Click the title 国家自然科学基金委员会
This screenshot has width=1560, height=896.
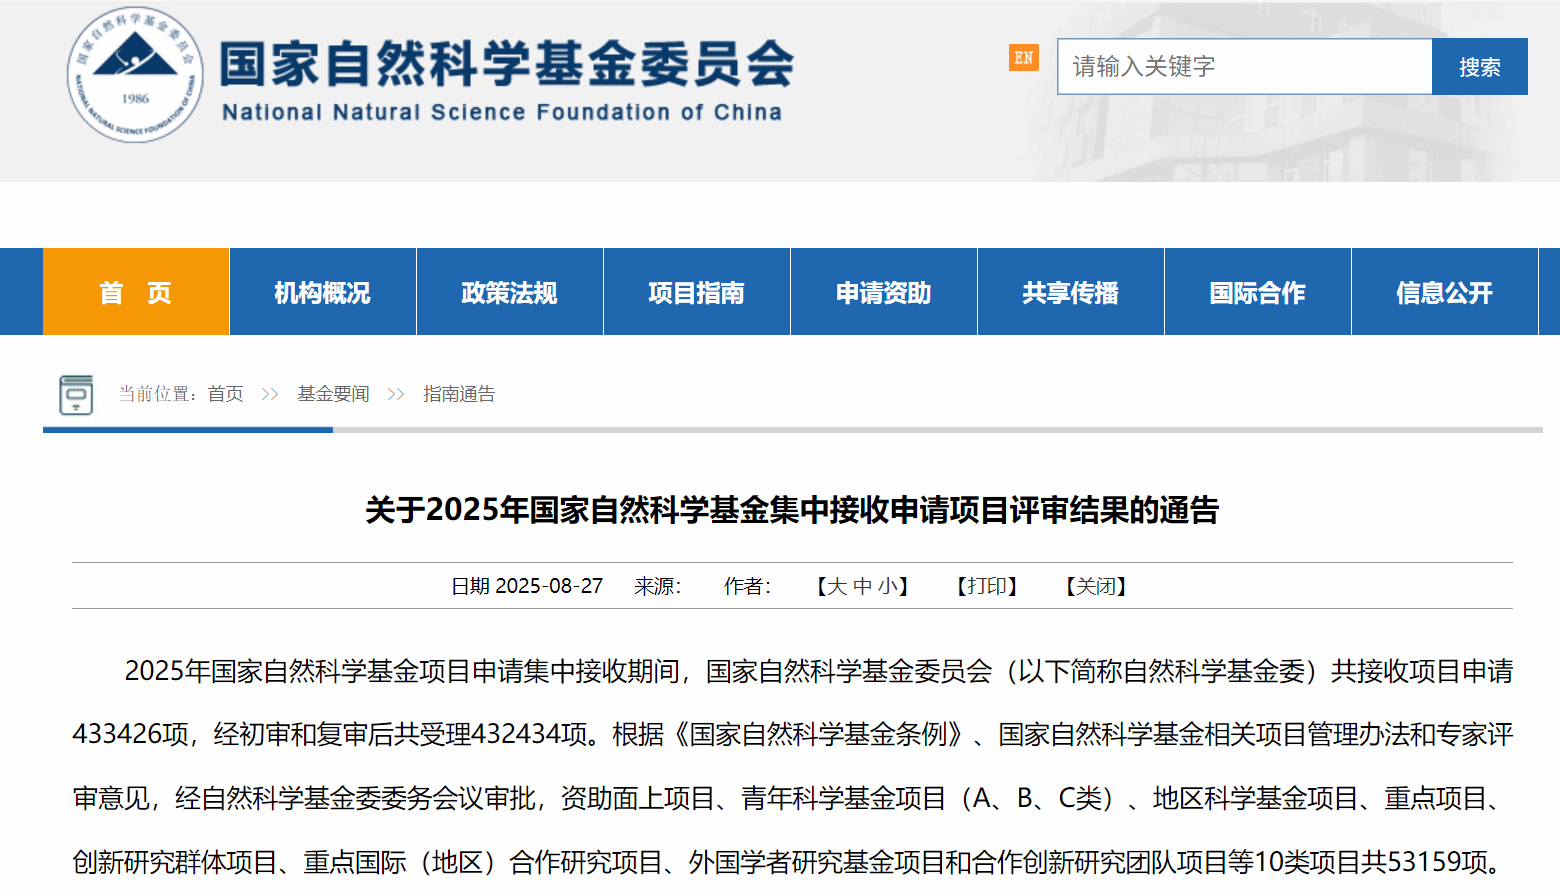tap(507, 64)
